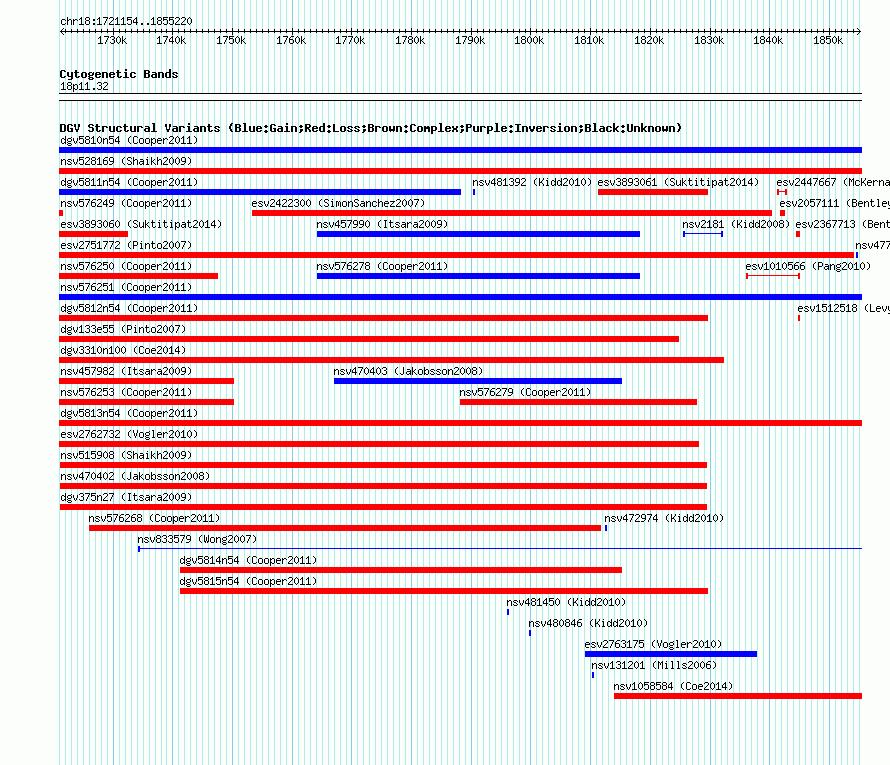
Task: Click nsv481392 (Kidd2010) label
Action: 532,182
